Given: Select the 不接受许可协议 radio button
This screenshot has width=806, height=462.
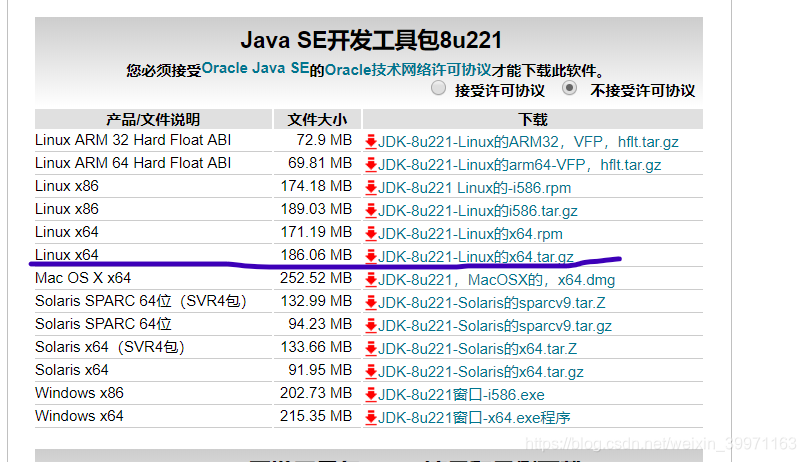Looking at the screenshot, I should [x=569, y=88].
